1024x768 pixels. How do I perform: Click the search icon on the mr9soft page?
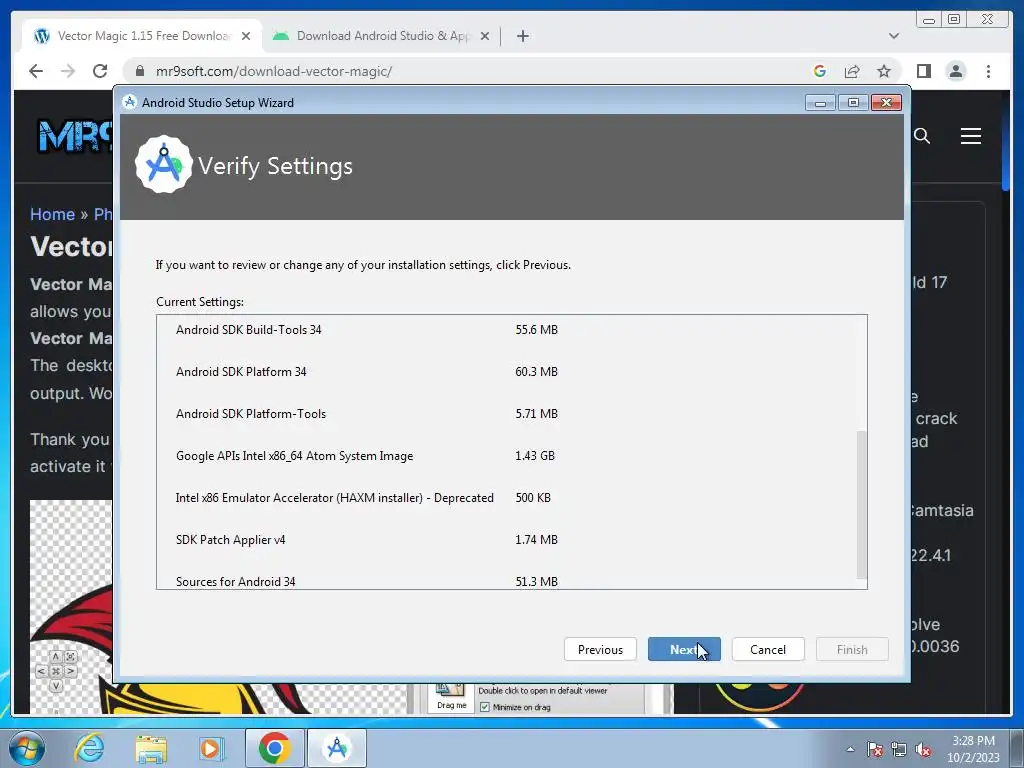(x=922, y=136)
